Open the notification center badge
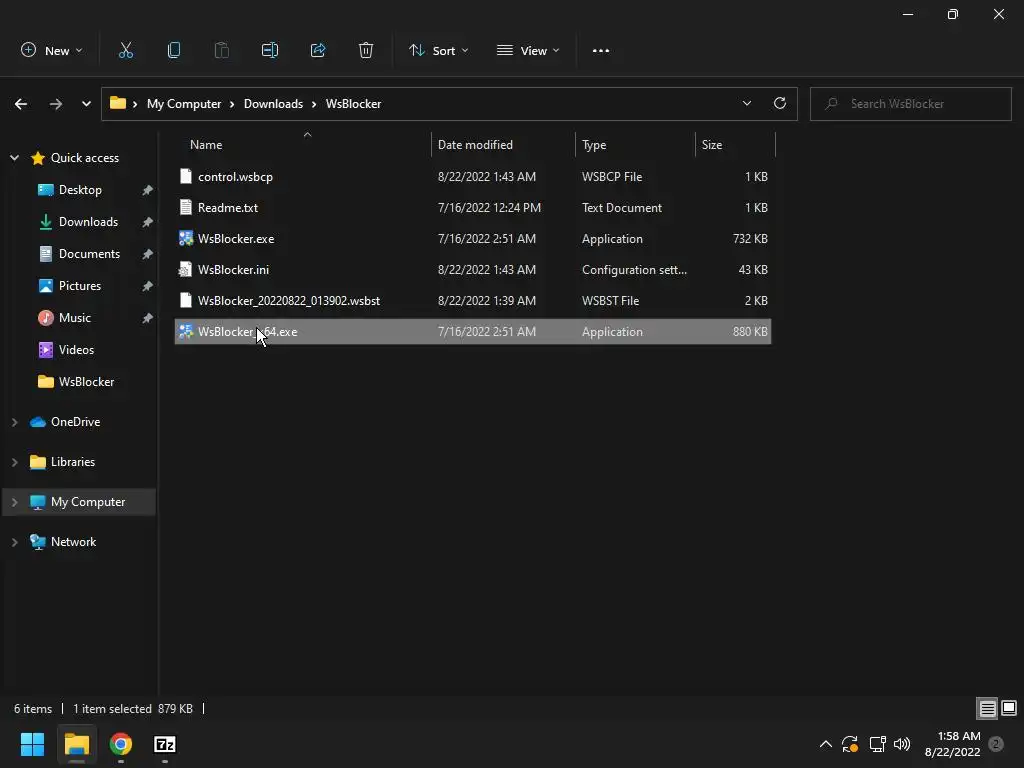This screenshot has height=768, width=1024. pos(996,744)
